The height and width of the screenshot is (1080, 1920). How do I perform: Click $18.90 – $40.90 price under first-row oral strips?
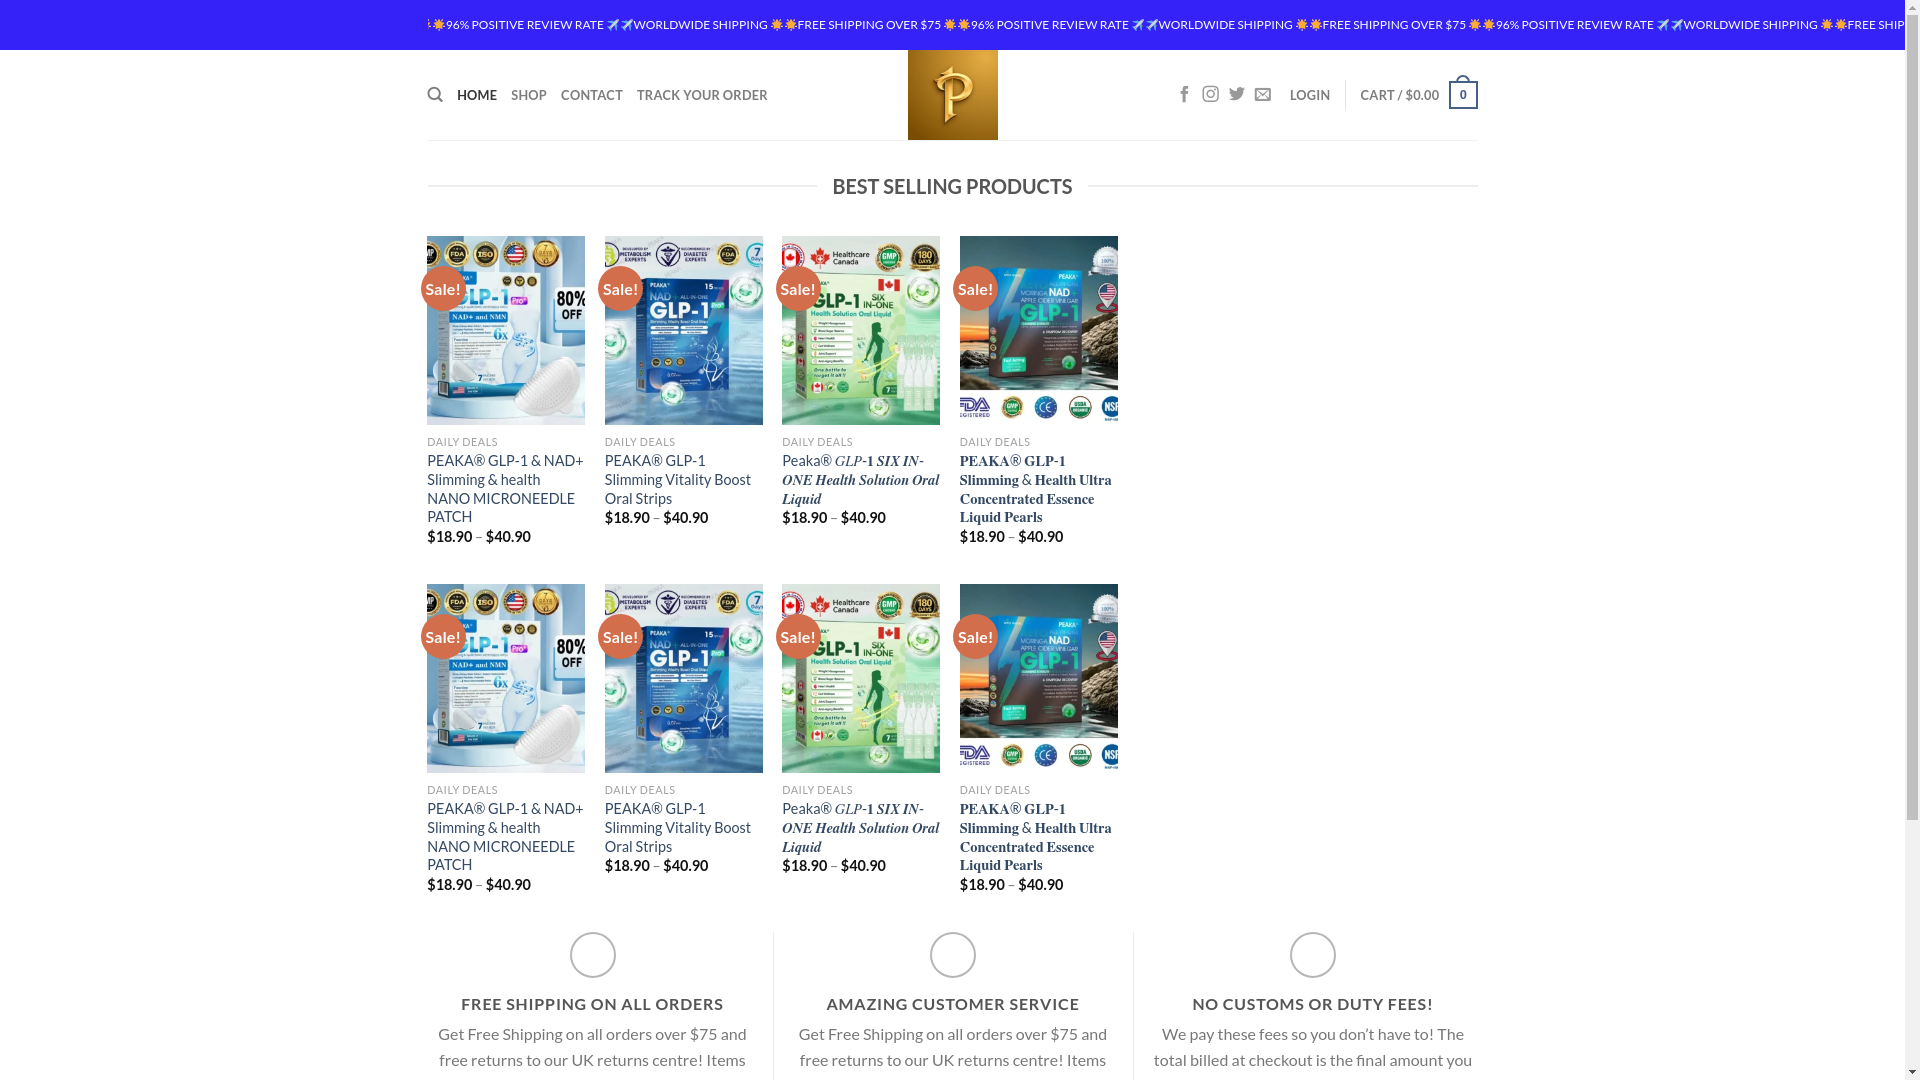point(656,518)
